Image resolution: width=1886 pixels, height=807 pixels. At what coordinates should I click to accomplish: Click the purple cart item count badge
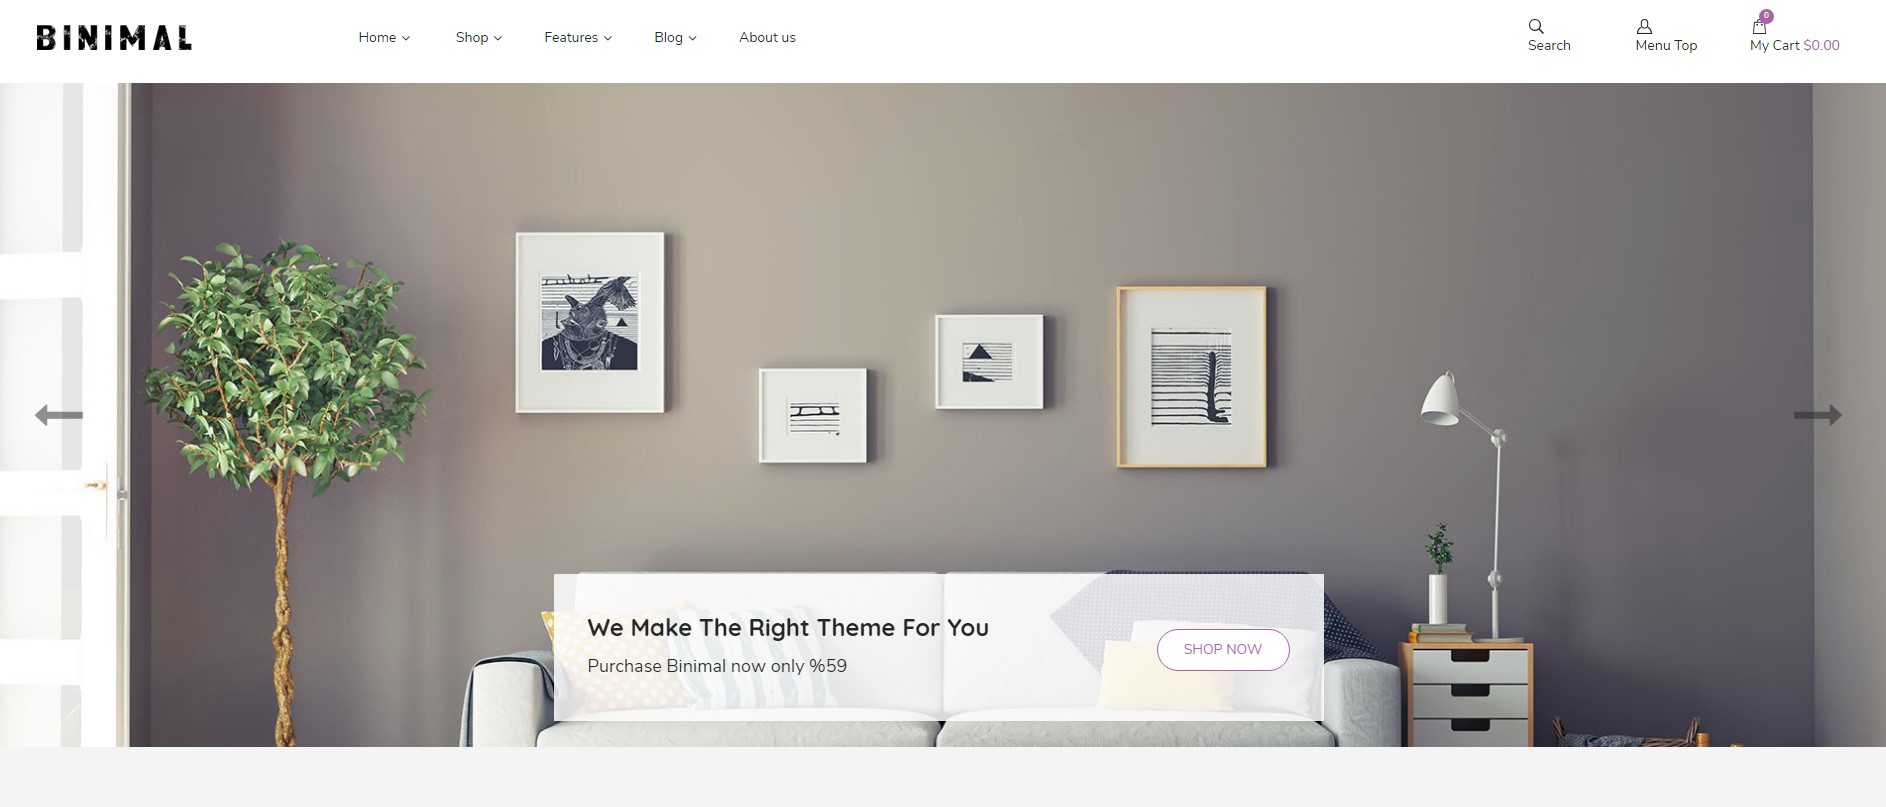tap(1767, 16)
